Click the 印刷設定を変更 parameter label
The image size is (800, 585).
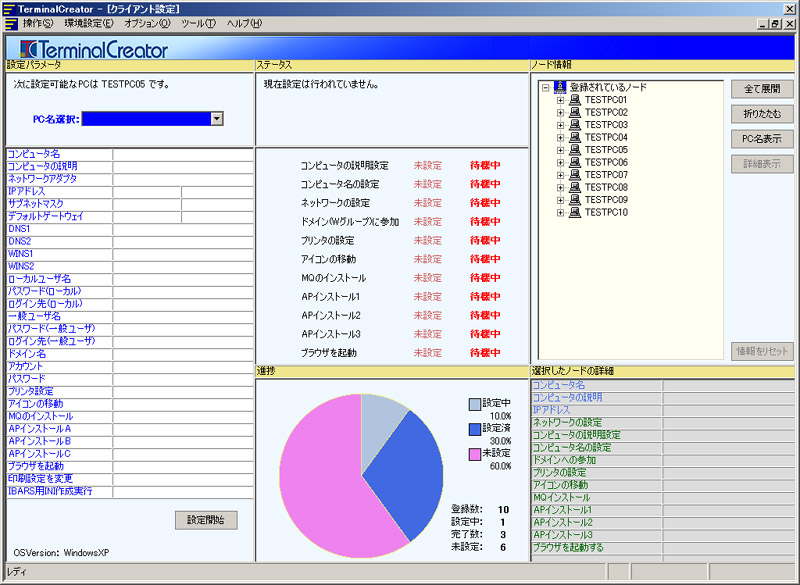[x=40, y=479]
